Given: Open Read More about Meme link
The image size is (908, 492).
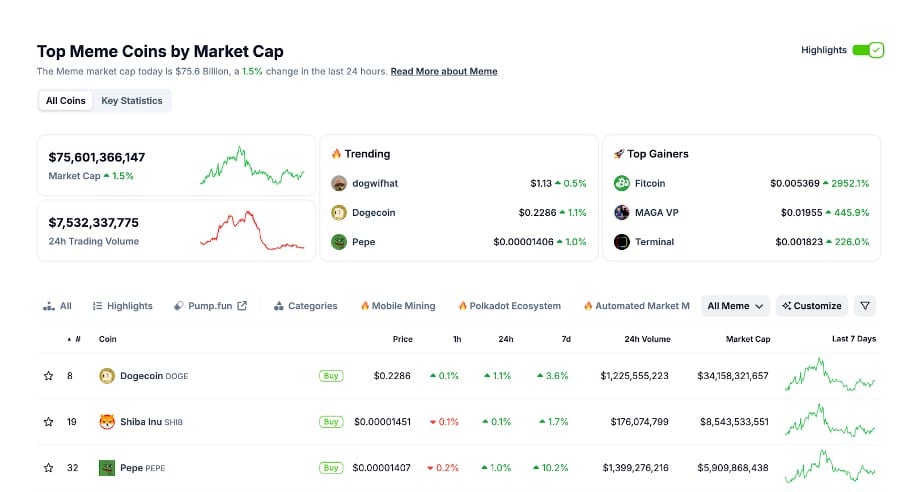Looking at the screenshot, I should tap(444, 71).
